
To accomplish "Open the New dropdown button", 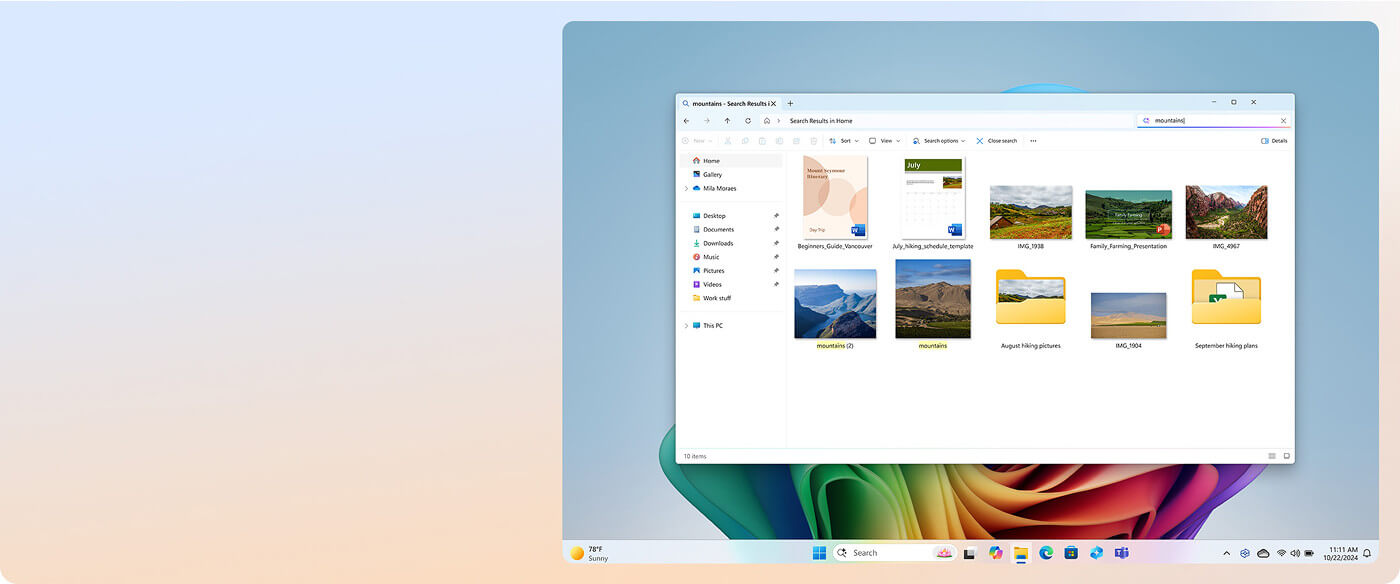I will [x=697, y=141].
